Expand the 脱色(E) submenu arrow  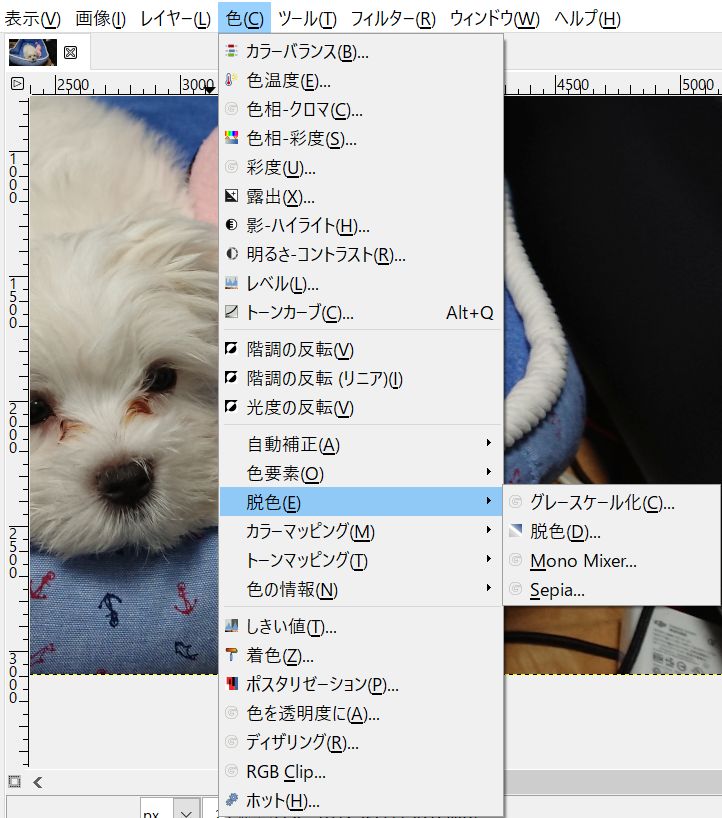pos(489,501)
